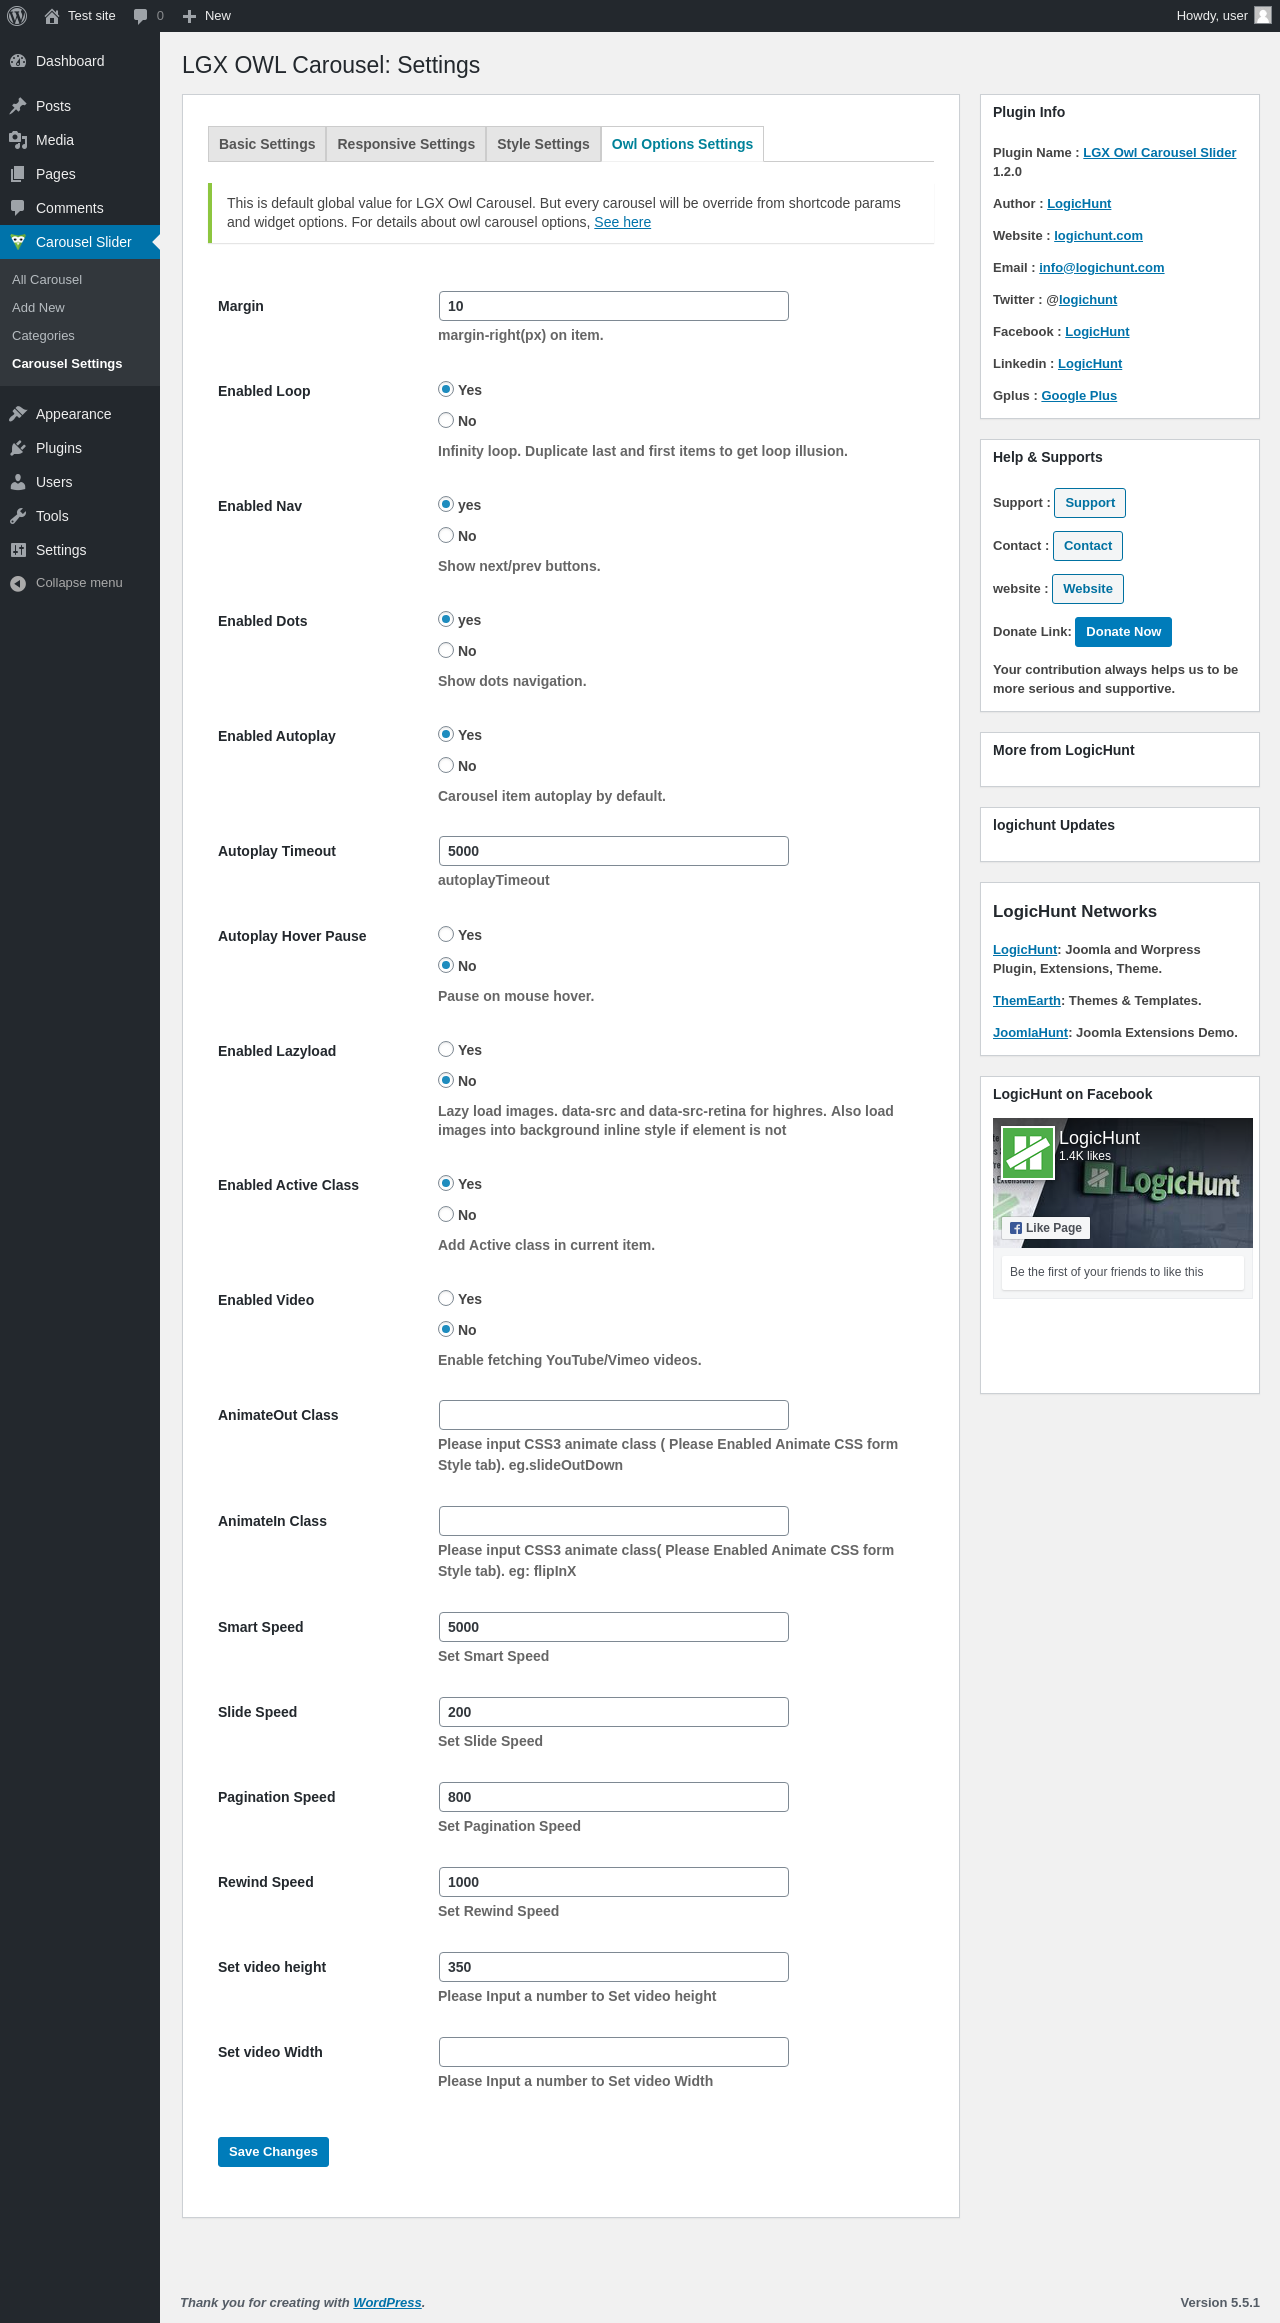Screen dimensions: 1280x2323
Task: Open the Style Settings tab
Action: tap(543, 144)
